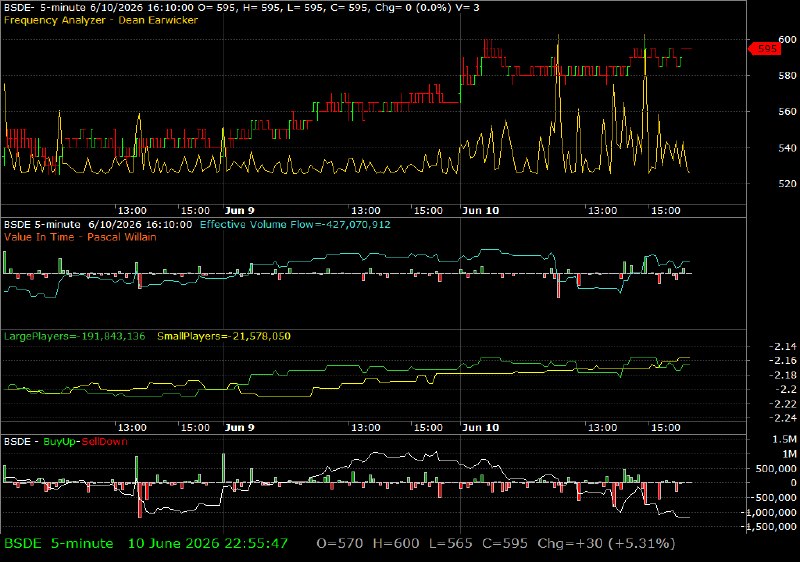Click the 580 price axis label
Screen dimensions: 800x562
point(787,75)
